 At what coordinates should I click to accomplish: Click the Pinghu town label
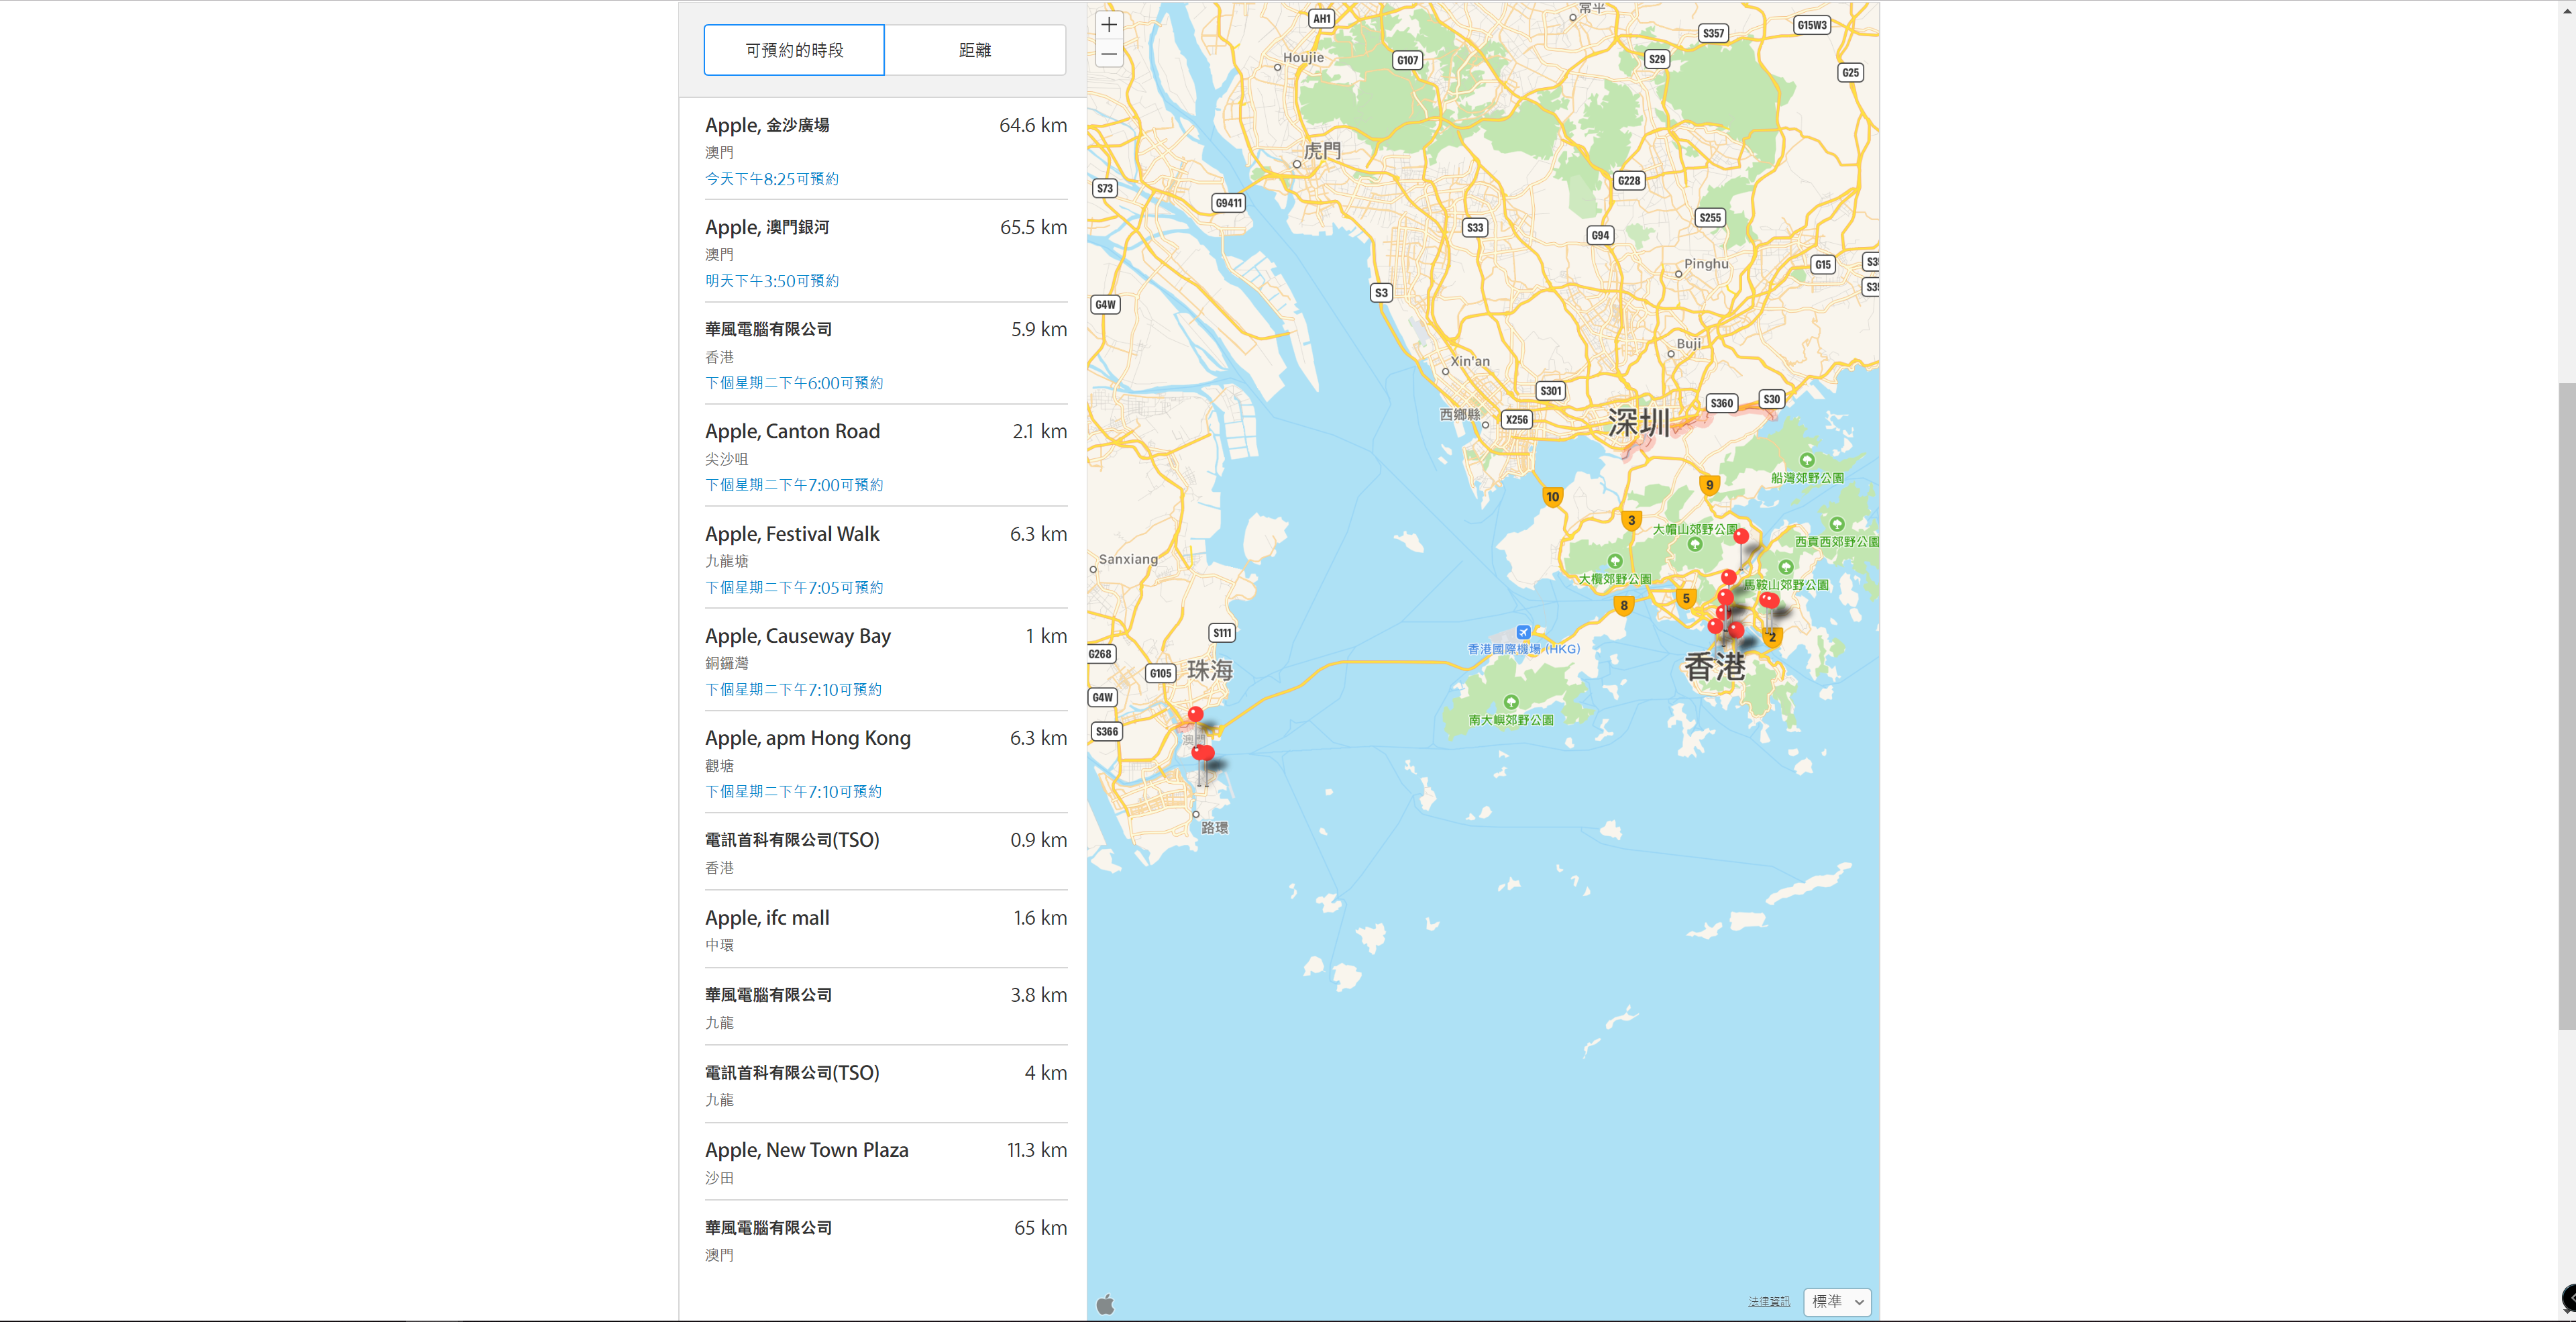coord(1706,264)
